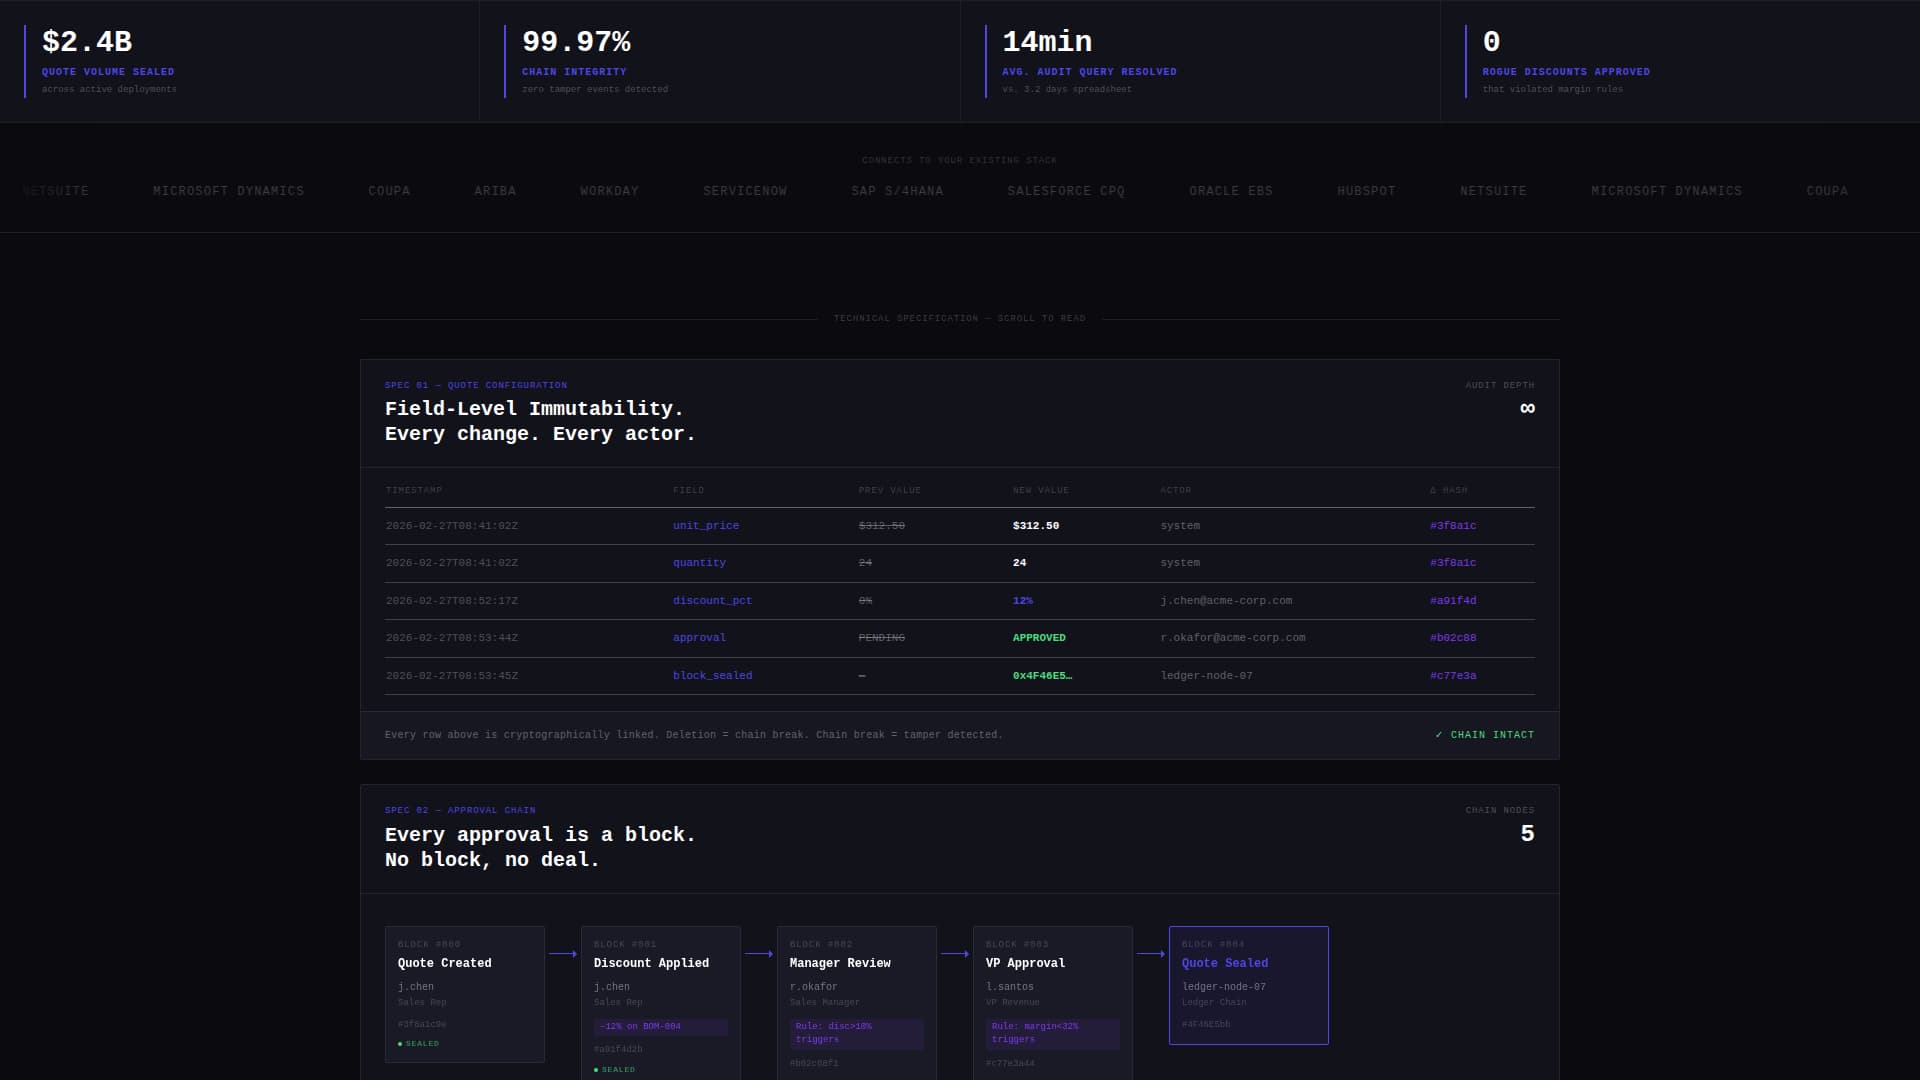The image size is (1920, 1080).
Task: Click the FIELD column header
Action: click(689, 490)
